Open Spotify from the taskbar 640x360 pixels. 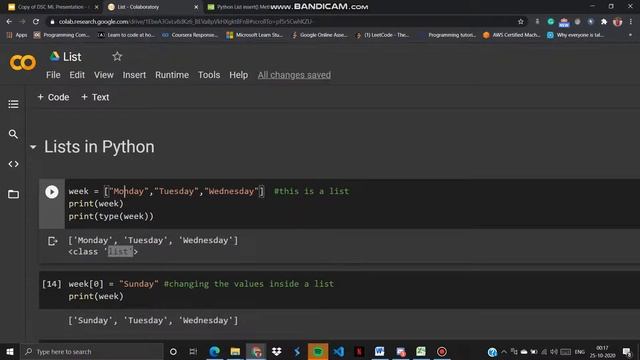(318, 351)
